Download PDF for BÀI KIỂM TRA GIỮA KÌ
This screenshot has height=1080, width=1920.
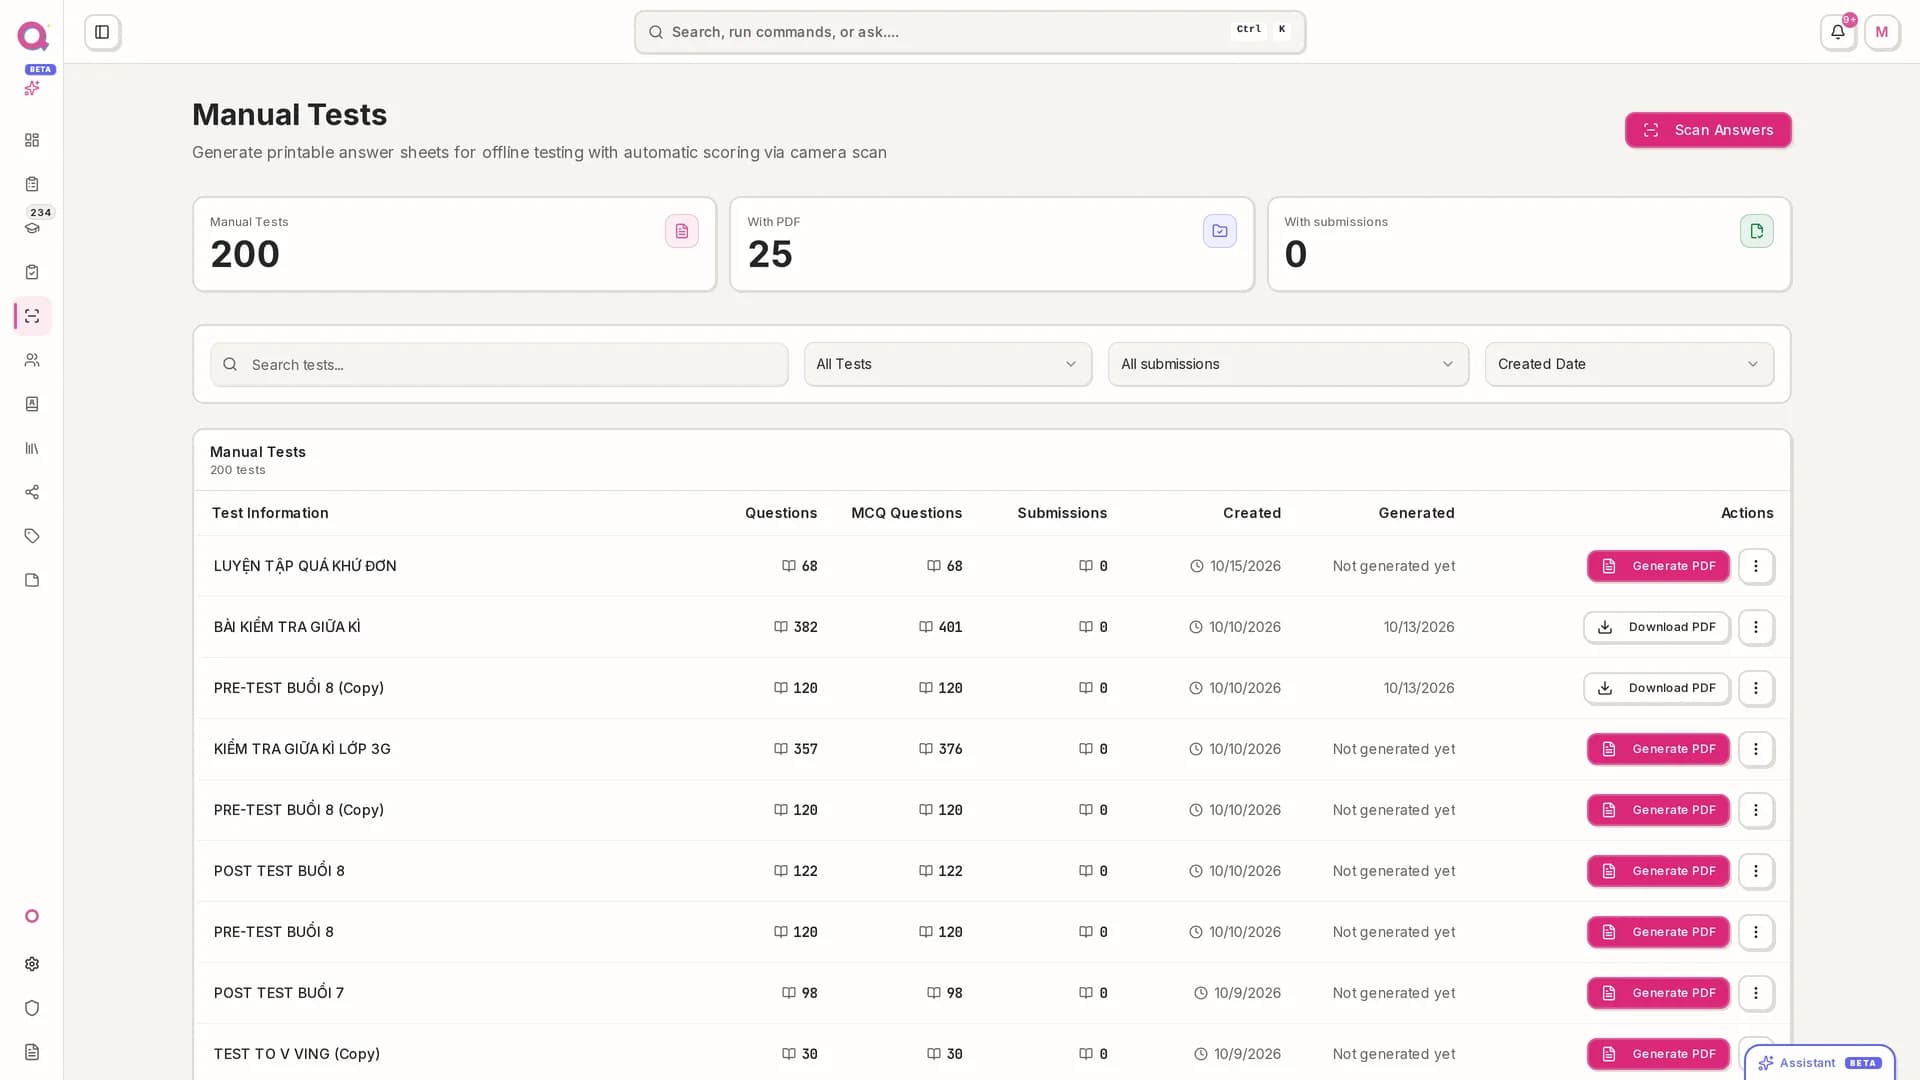tap(1656, 627)
